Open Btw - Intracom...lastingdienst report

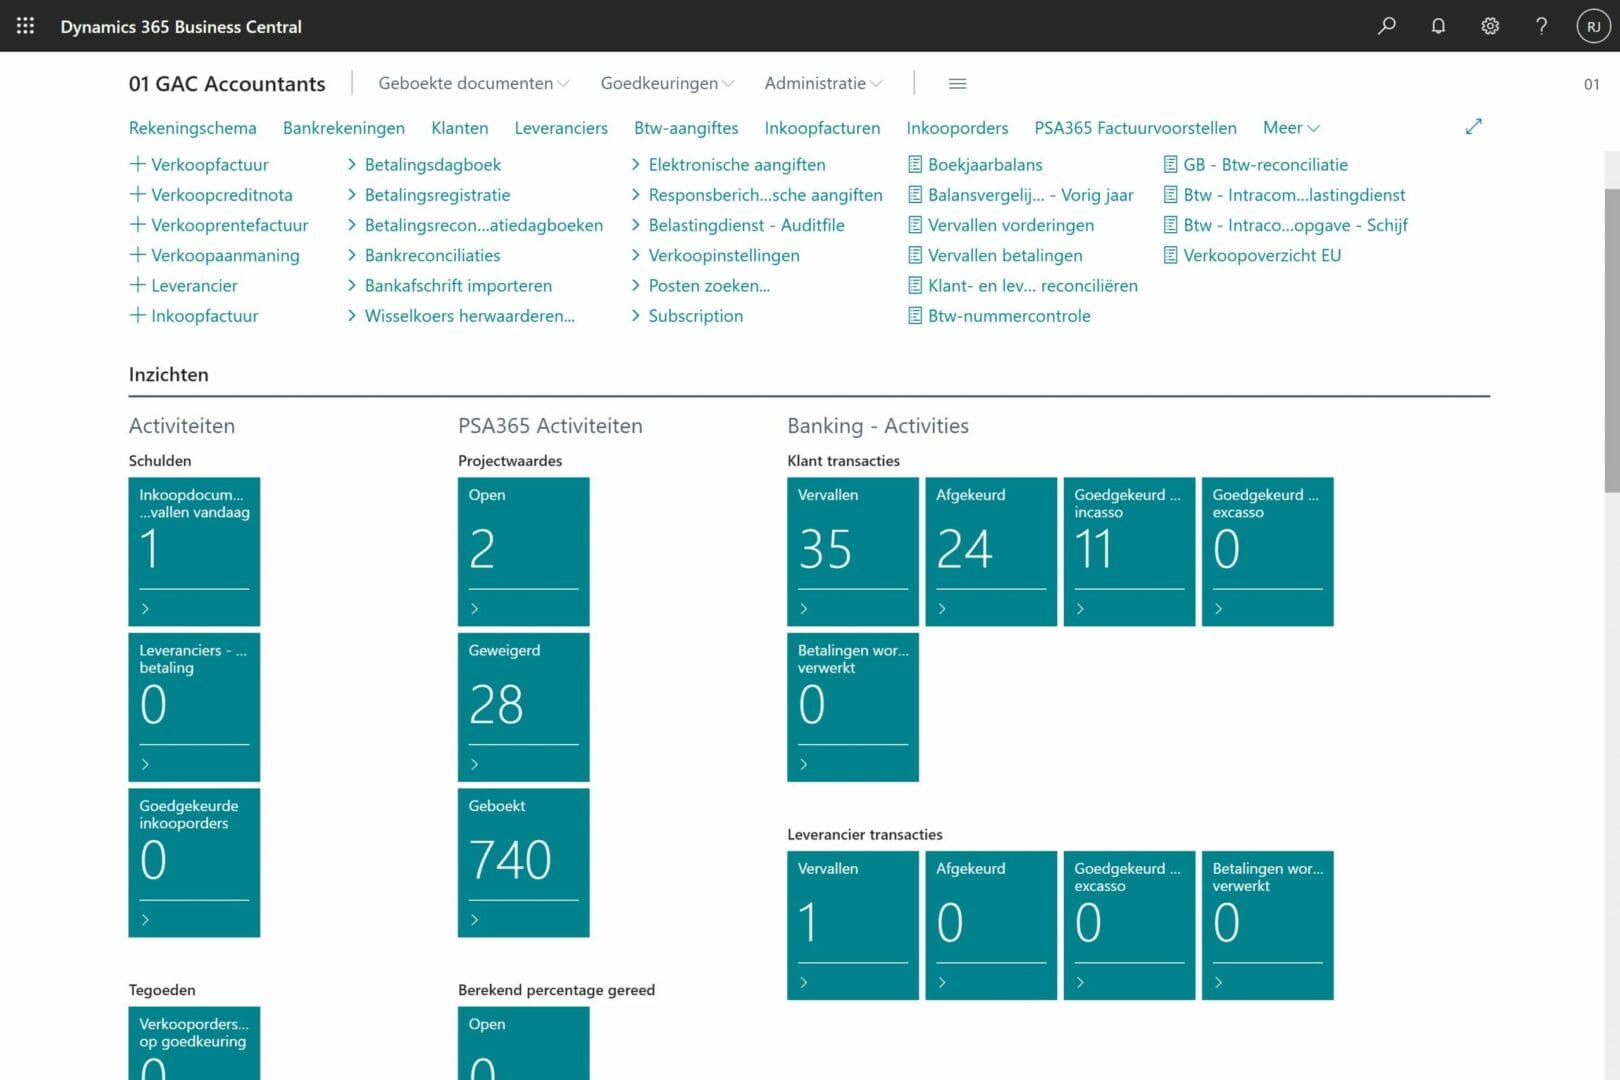(x=1294, y=194)
